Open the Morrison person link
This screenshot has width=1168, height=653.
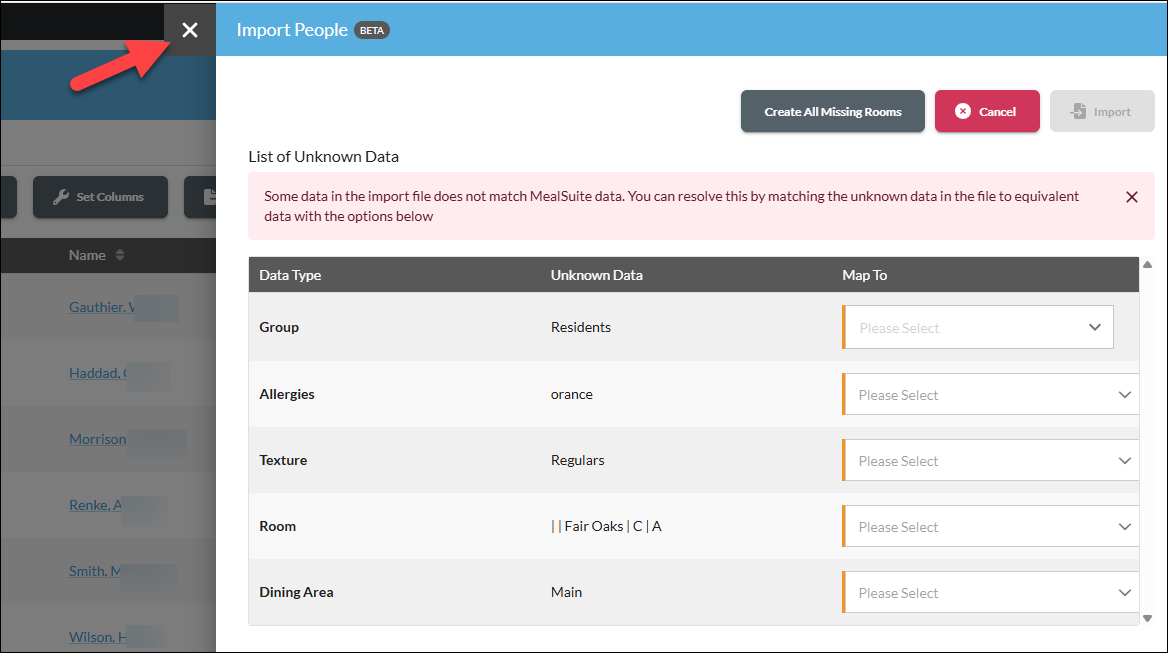(98, 439)
